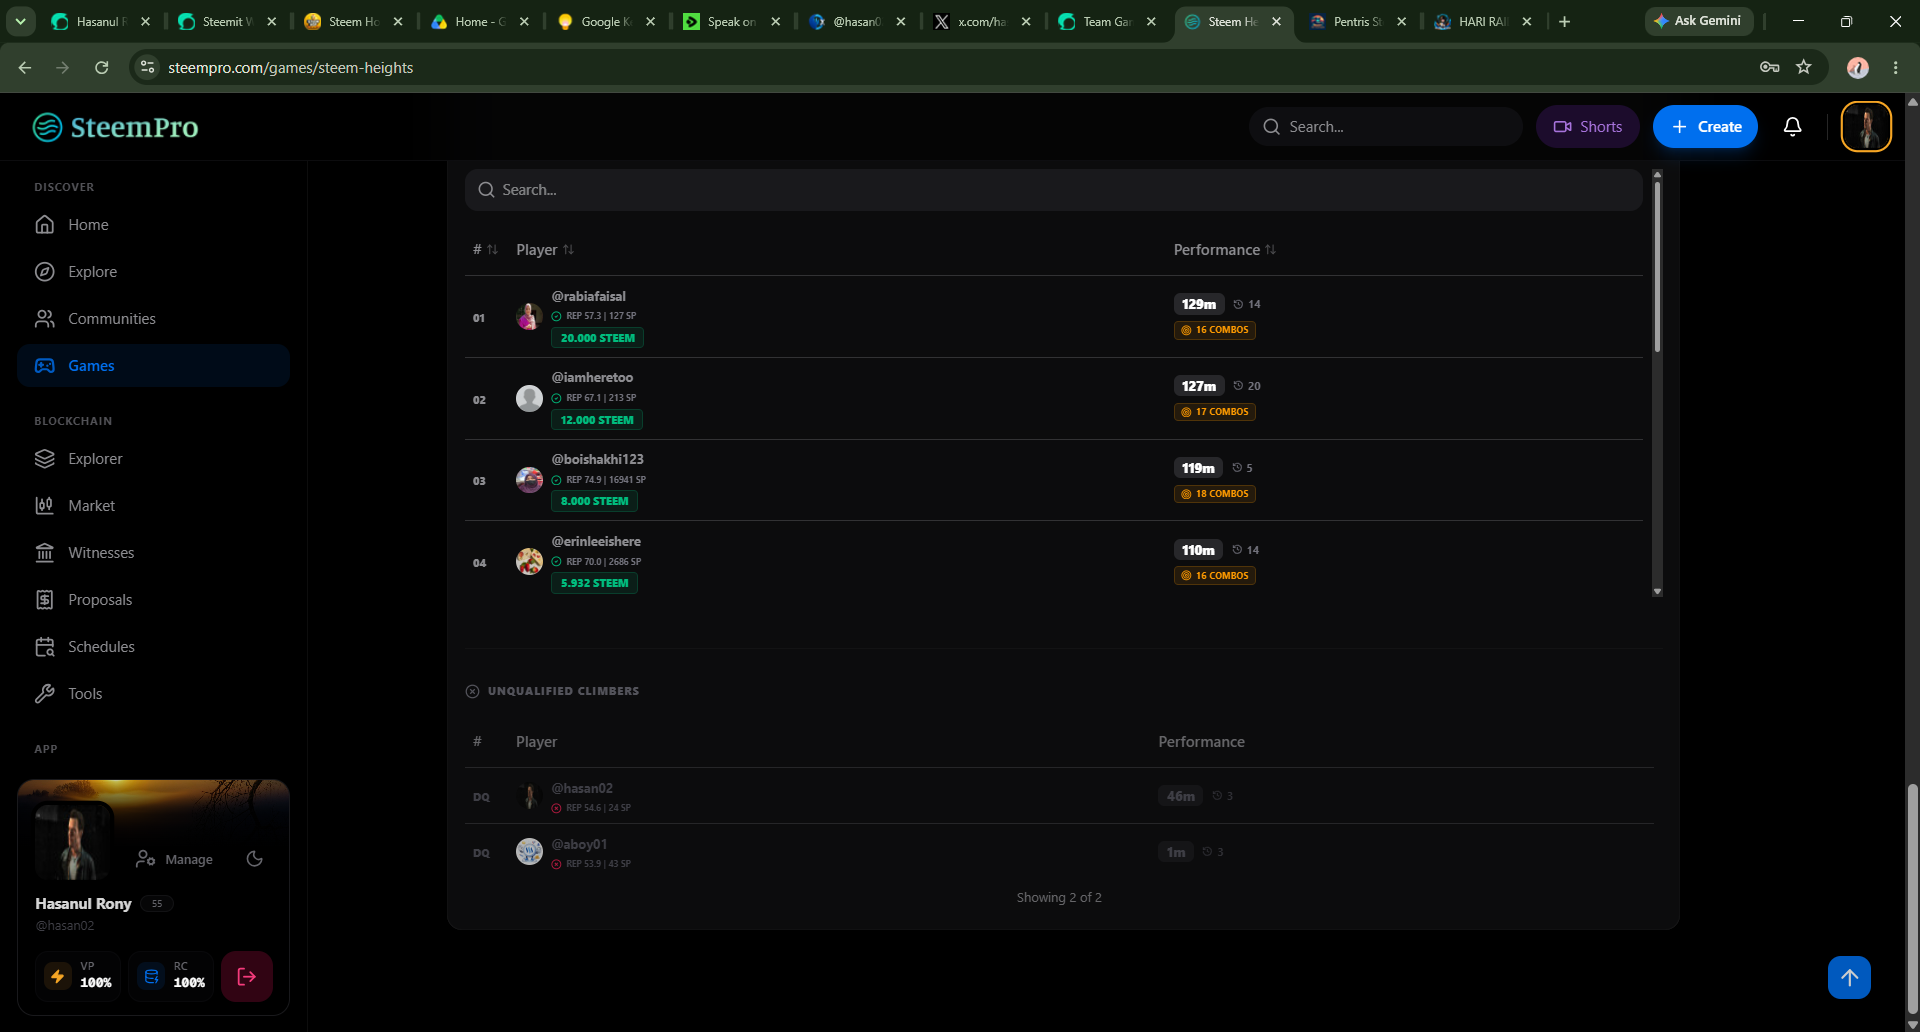Click Hasanul Rony profile picture in sidebar

(x=74, y=842)
